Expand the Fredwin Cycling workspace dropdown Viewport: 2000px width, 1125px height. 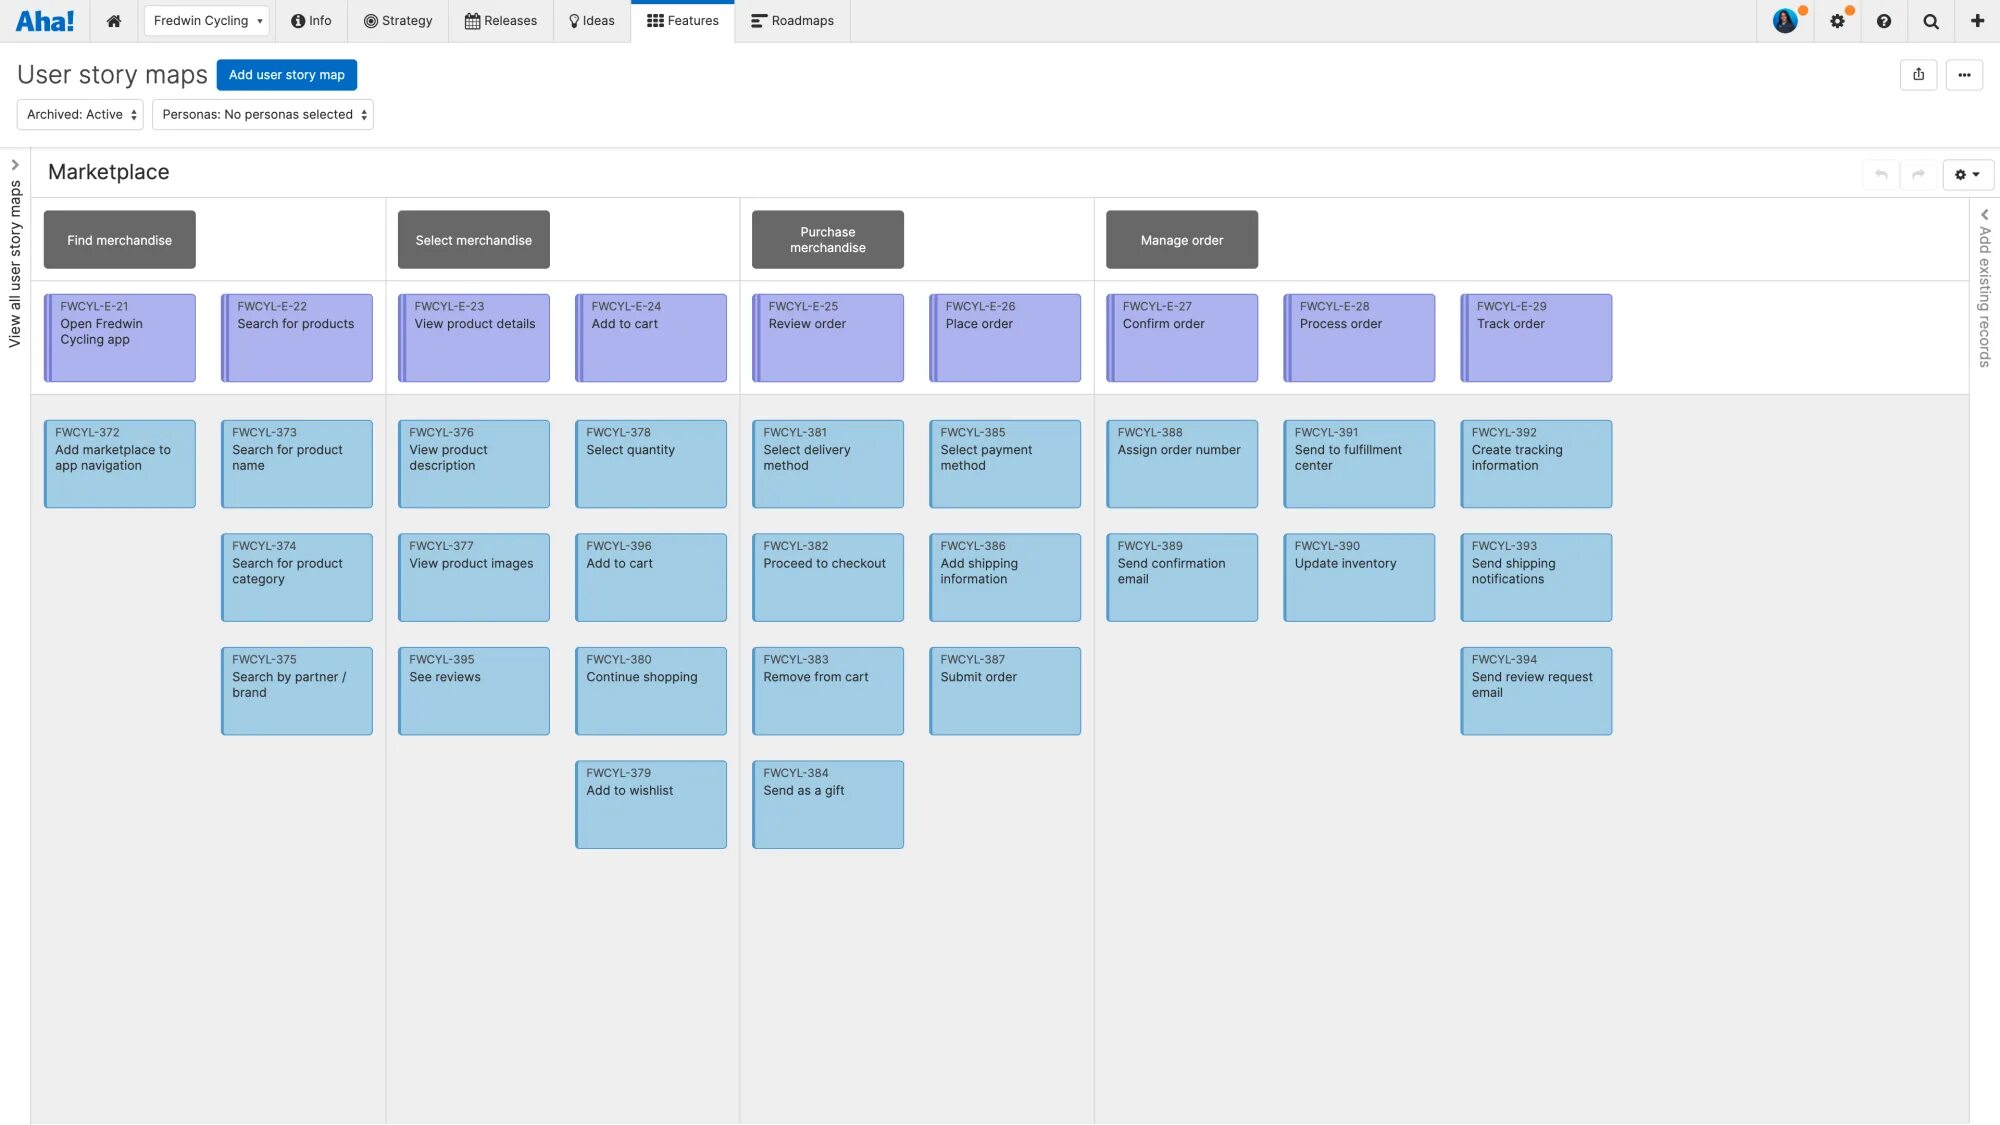[207, 21]
